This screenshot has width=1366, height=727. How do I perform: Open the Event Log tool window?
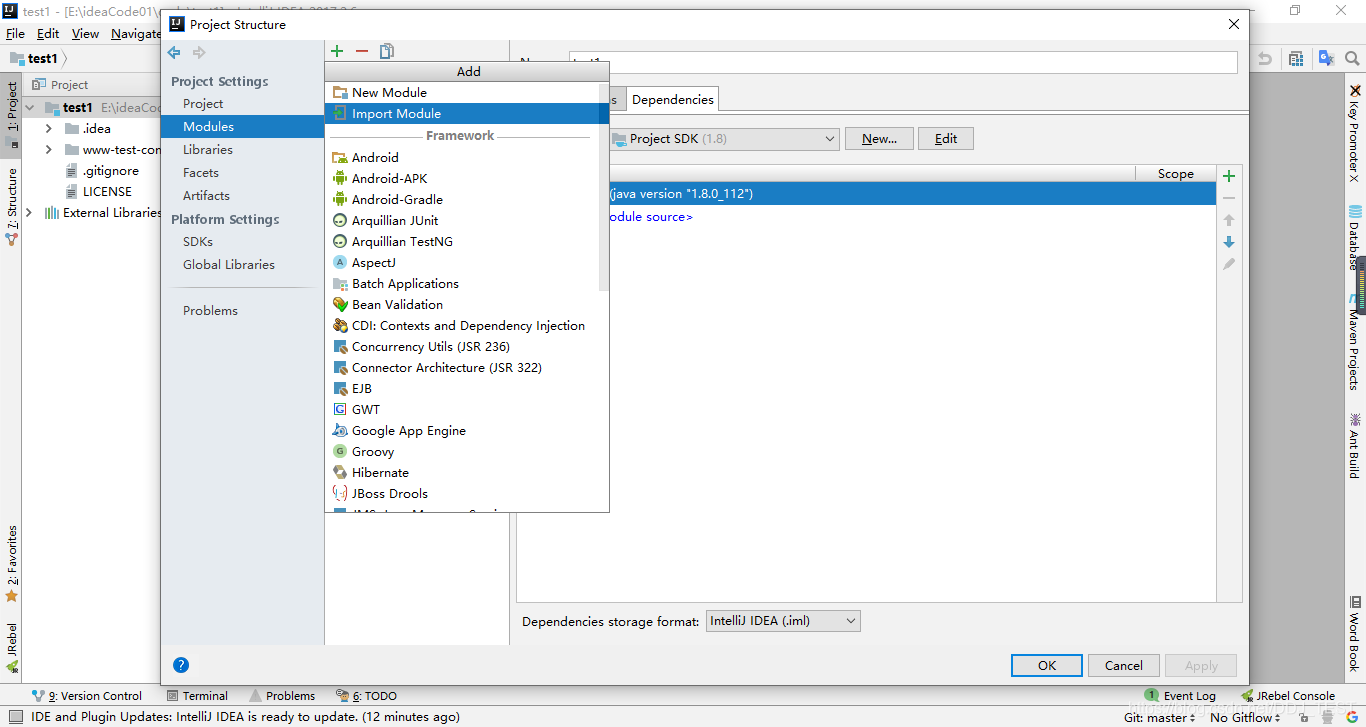click(1181, 696)
